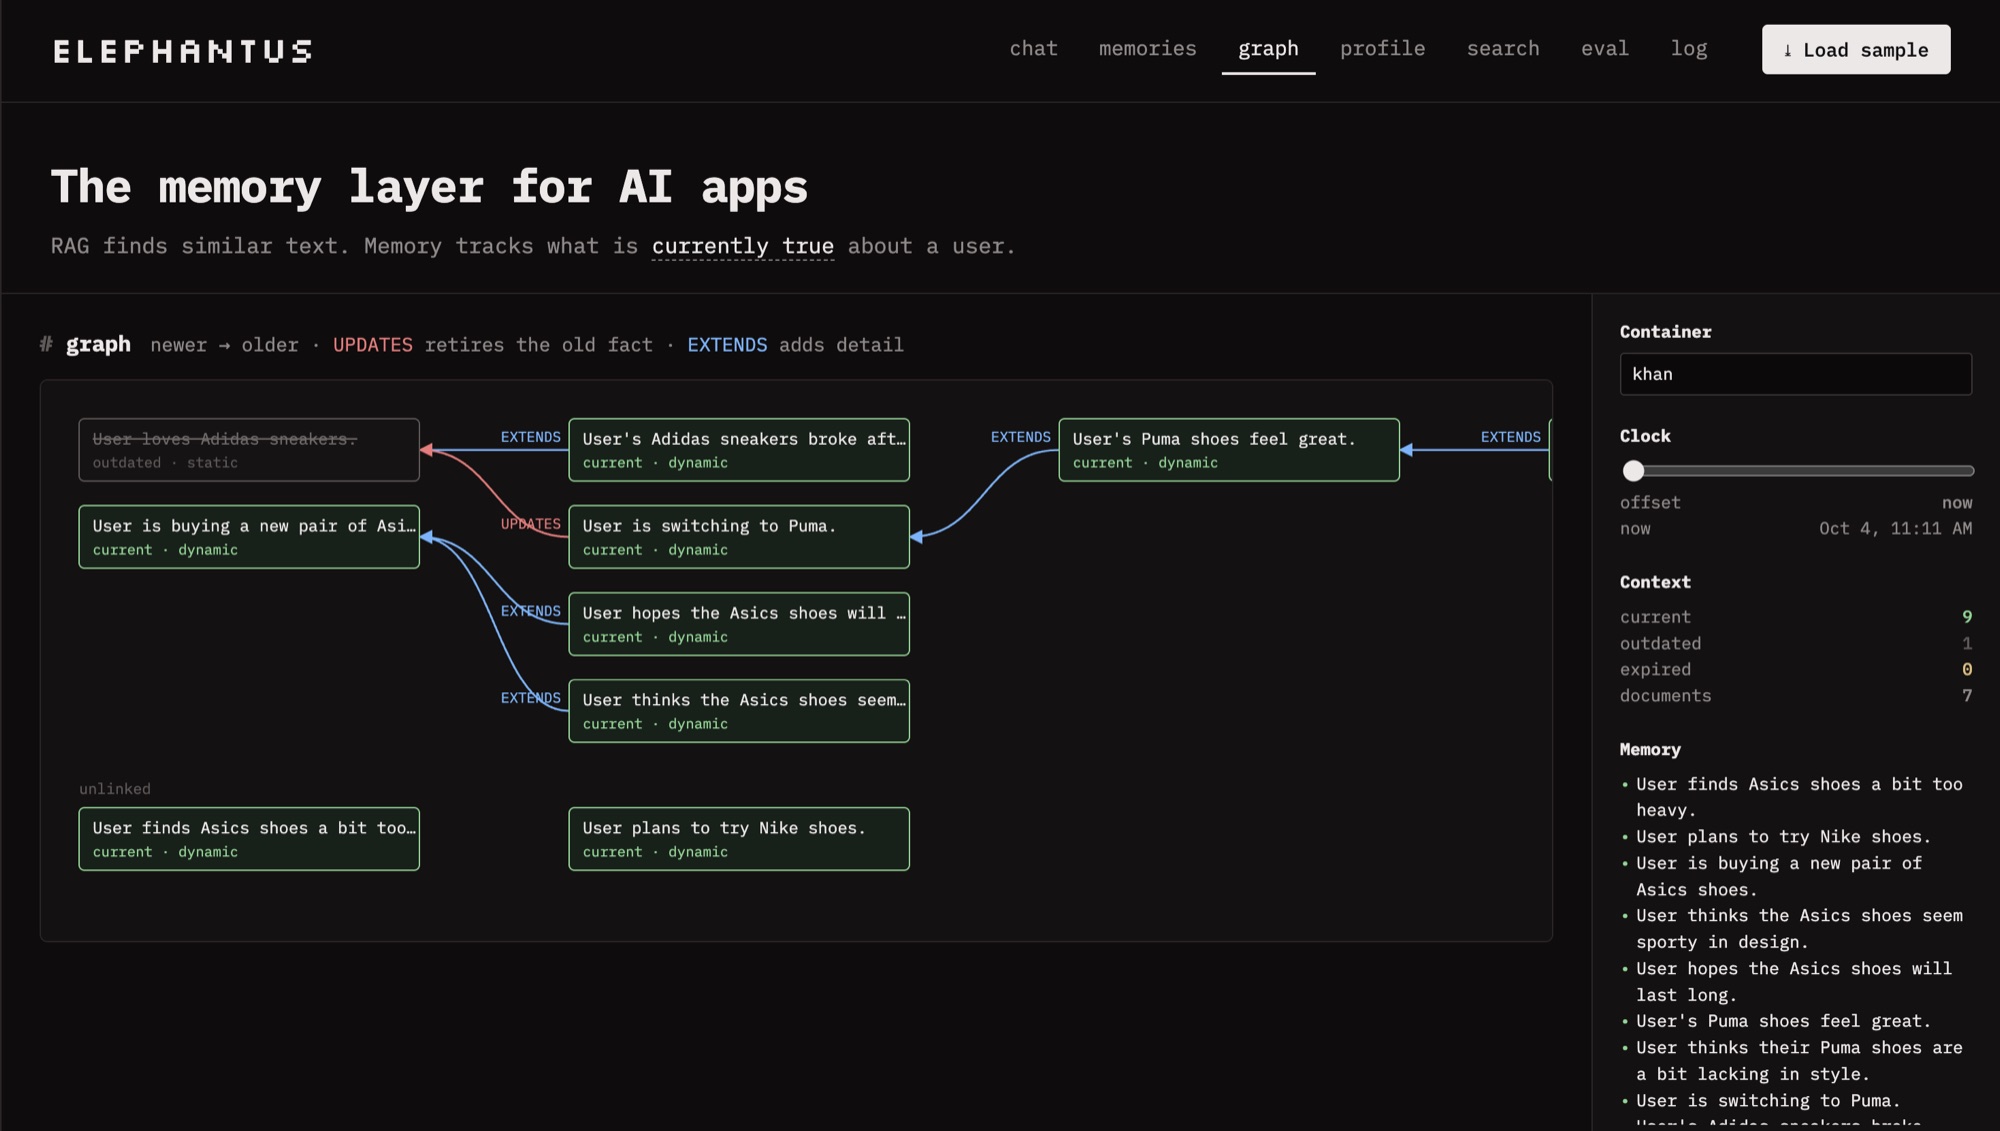Click the expired count value 0

(1967, 669)
